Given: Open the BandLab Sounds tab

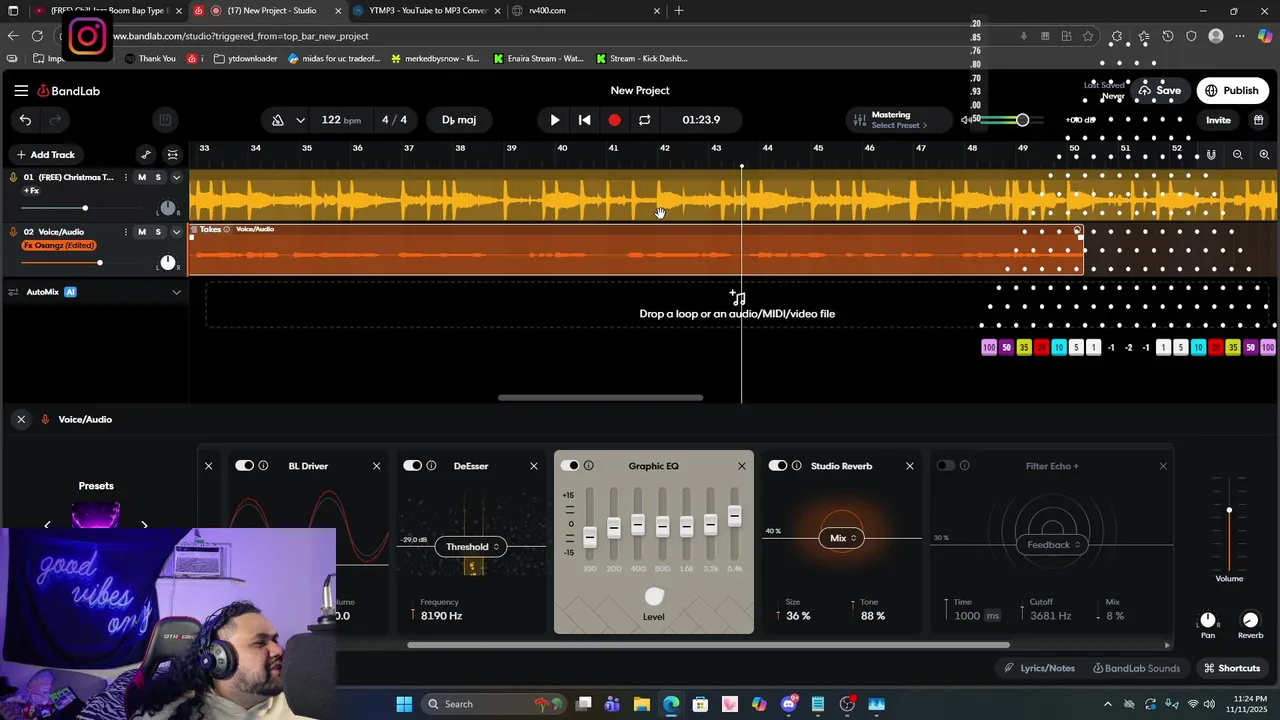Looking at the screenshot, I should pyautogui.click(x=1136, y=668).
